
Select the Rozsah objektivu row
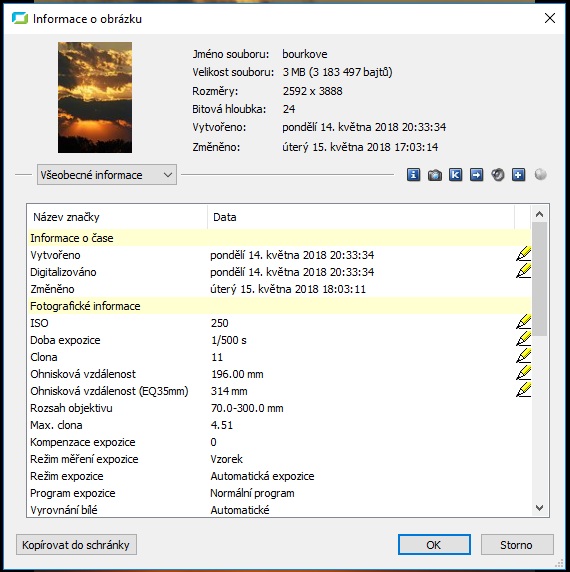tap(279, 408)
